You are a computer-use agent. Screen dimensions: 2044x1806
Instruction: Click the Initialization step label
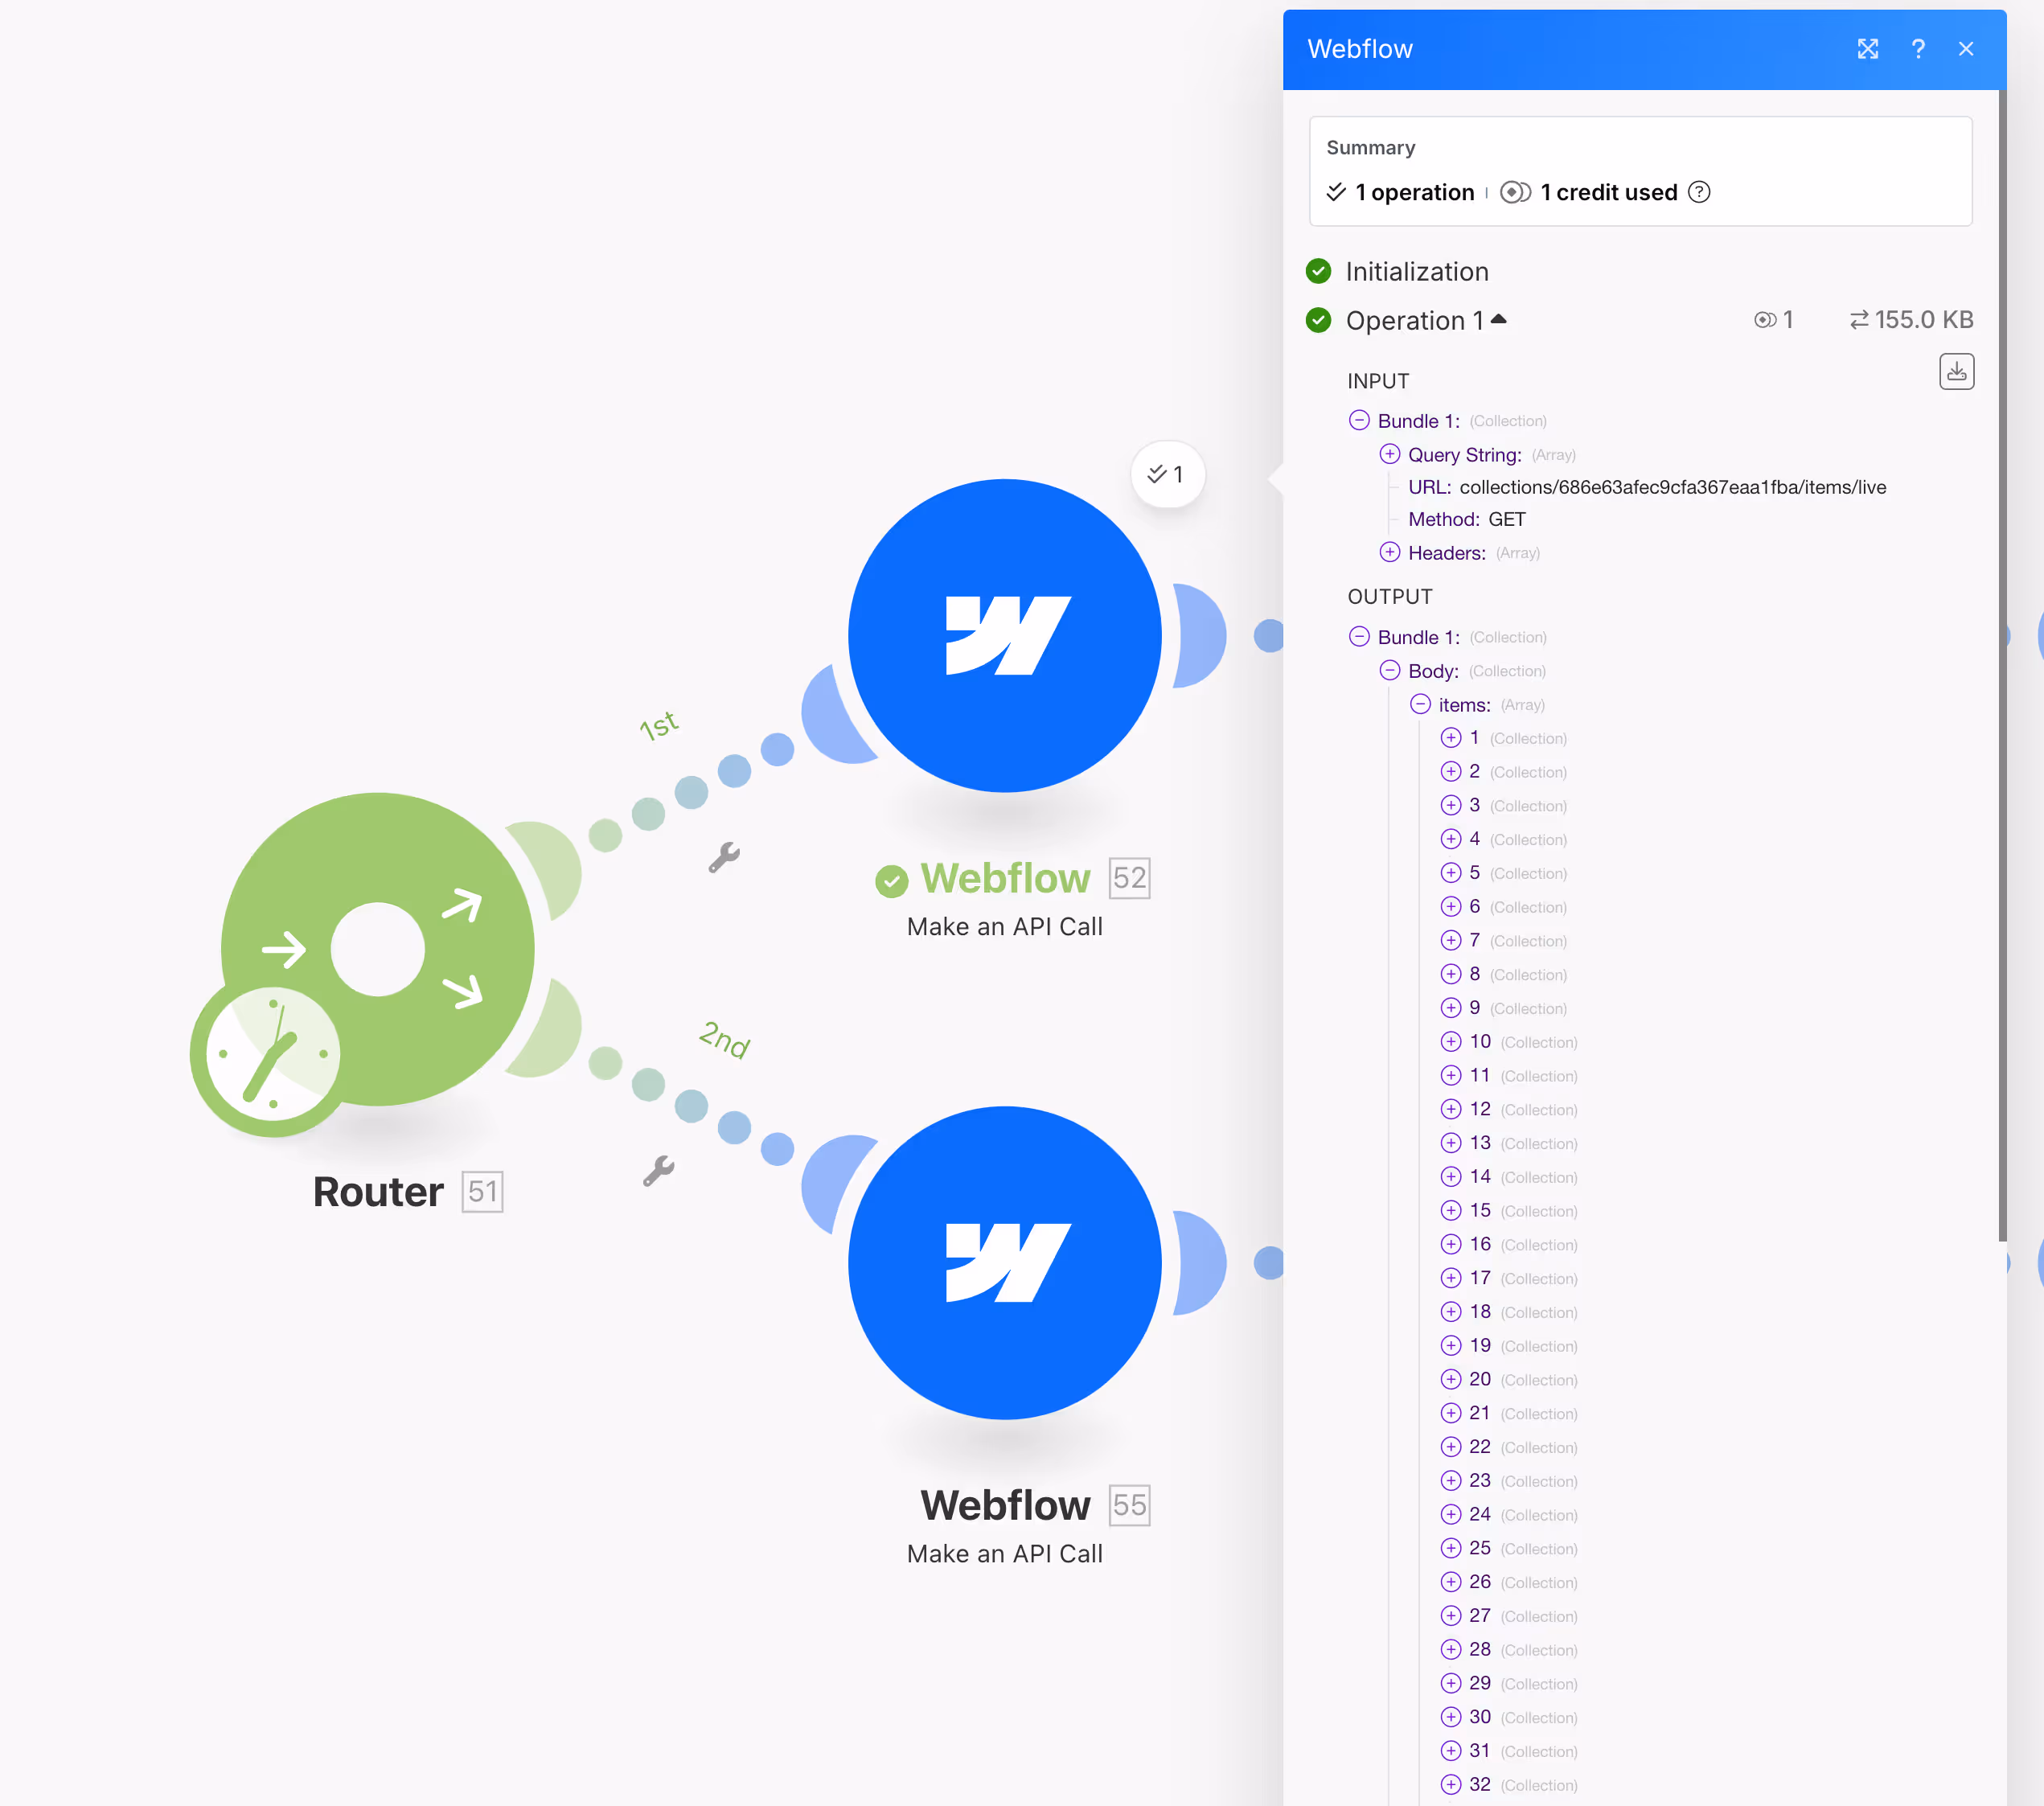(x=1416, y=272)
